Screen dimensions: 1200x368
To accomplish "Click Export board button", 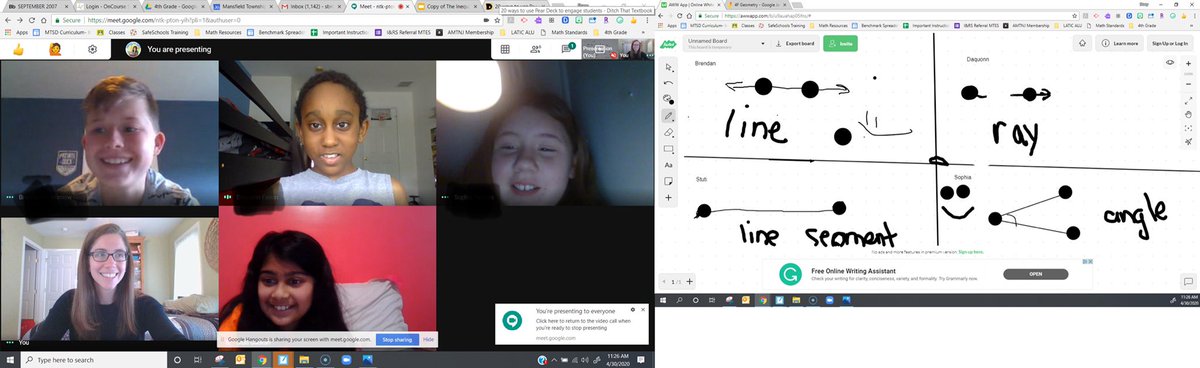I will (x=795, y=44).
